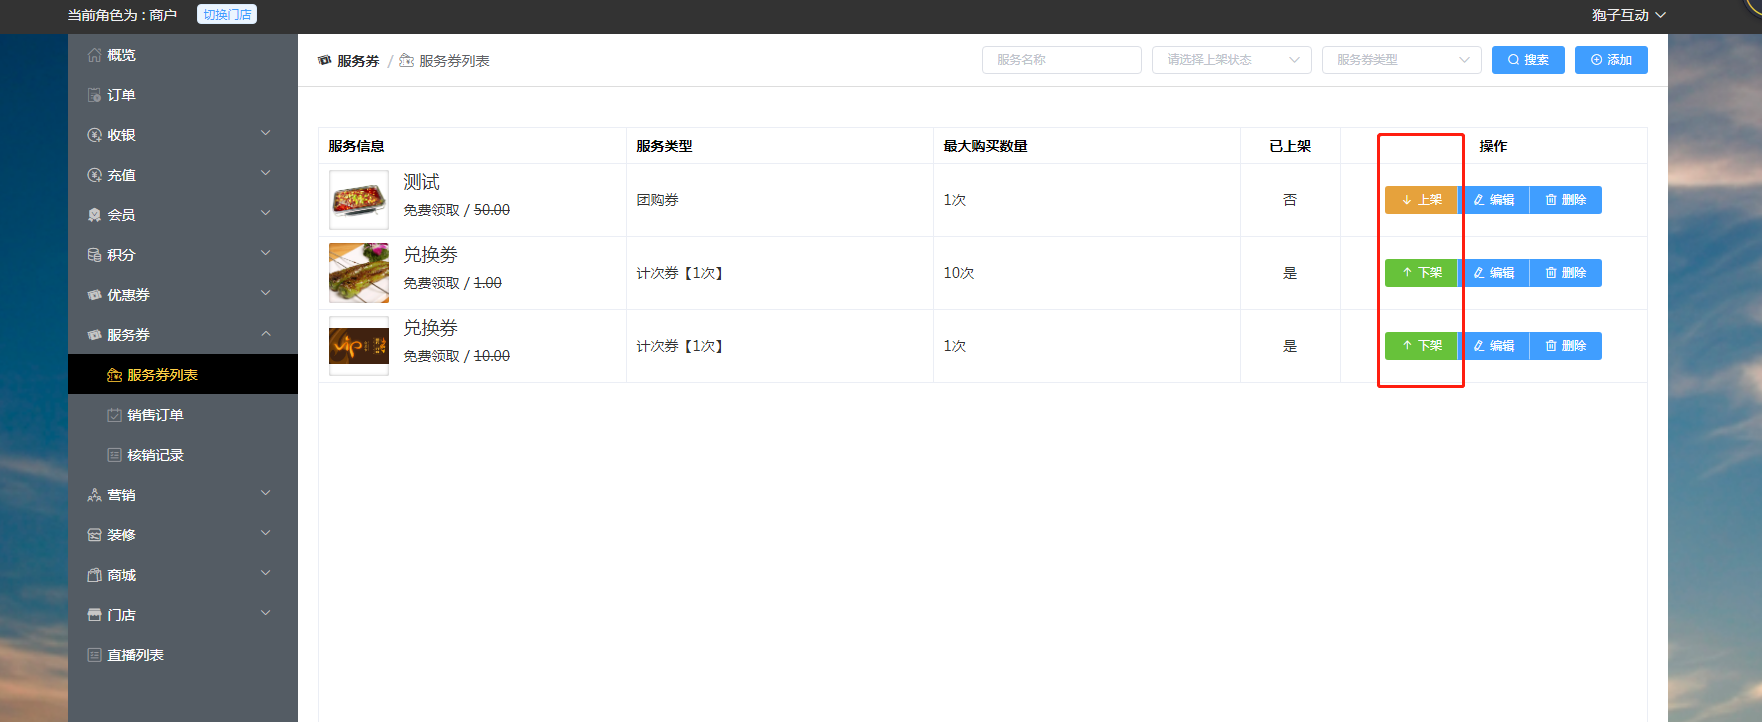Click the 充值 recharge icon
Screen dimensions: 1762x722
(x=94, y=175)
